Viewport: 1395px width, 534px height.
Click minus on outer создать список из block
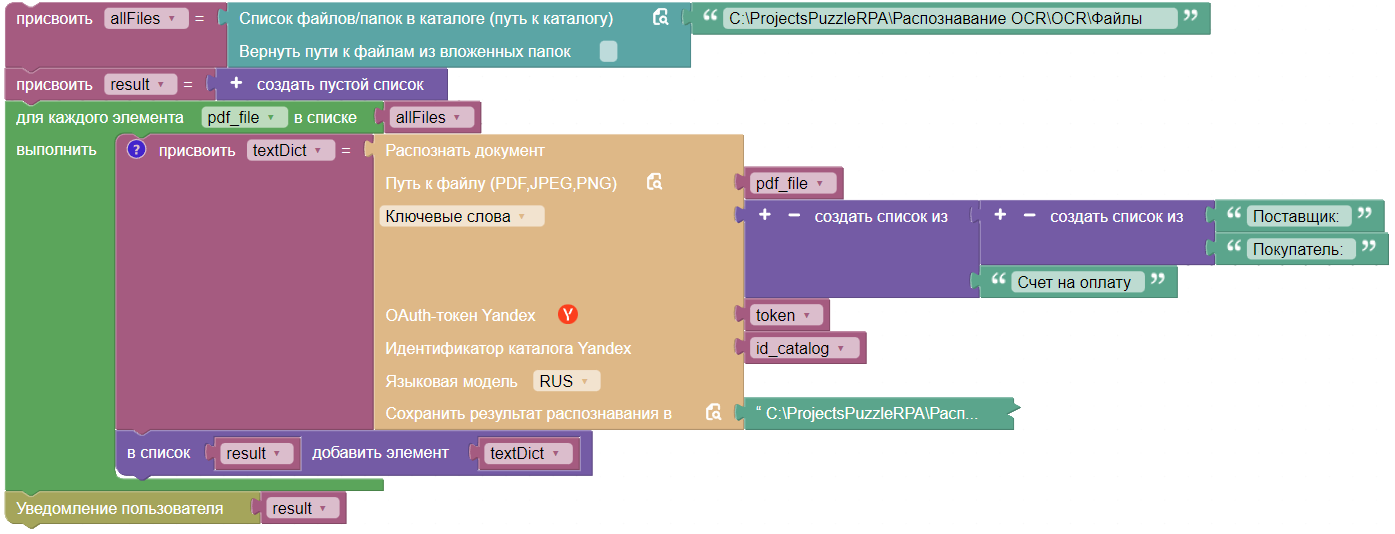tap(794, 216)
